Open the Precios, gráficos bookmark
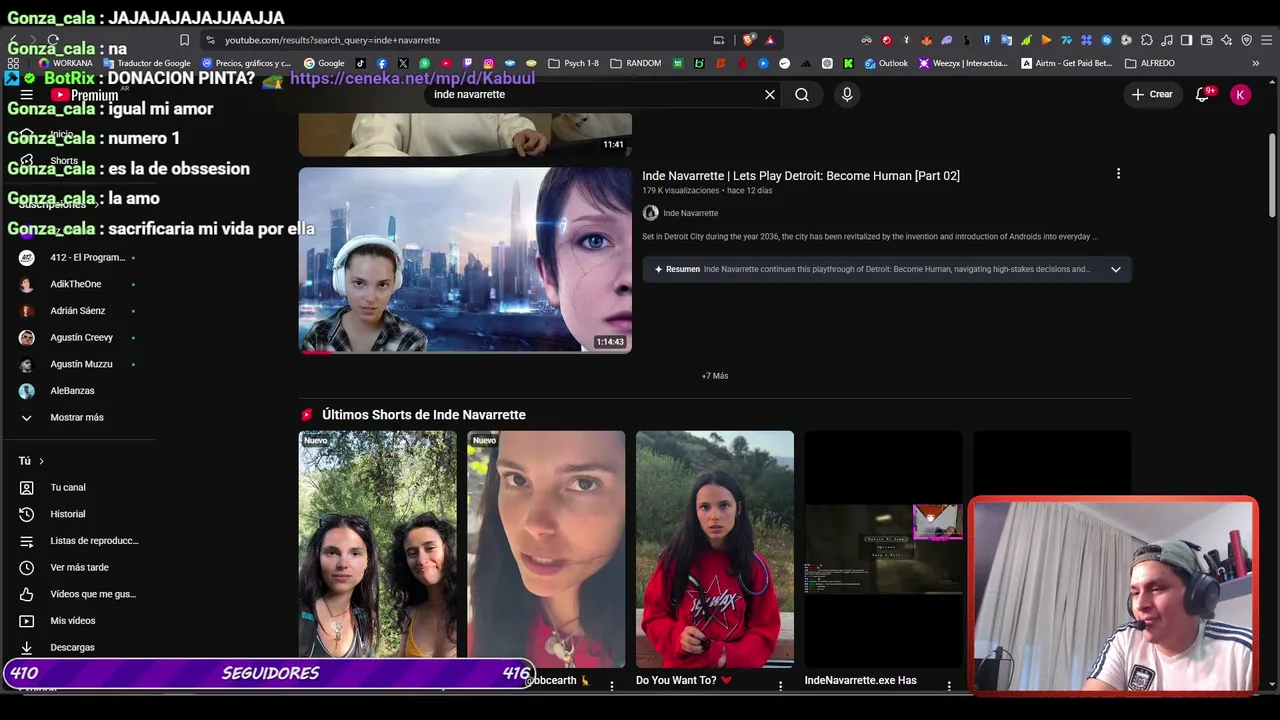The width and height of the screenshot is (1280, 720). (x=246, y=63)
